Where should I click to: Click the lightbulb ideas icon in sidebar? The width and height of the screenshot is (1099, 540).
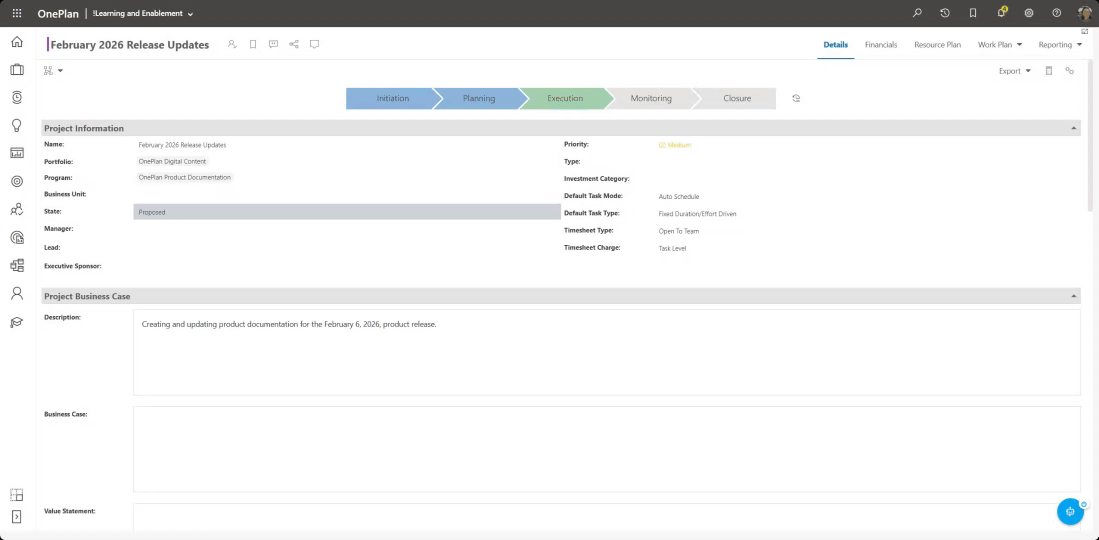(16, 125)
